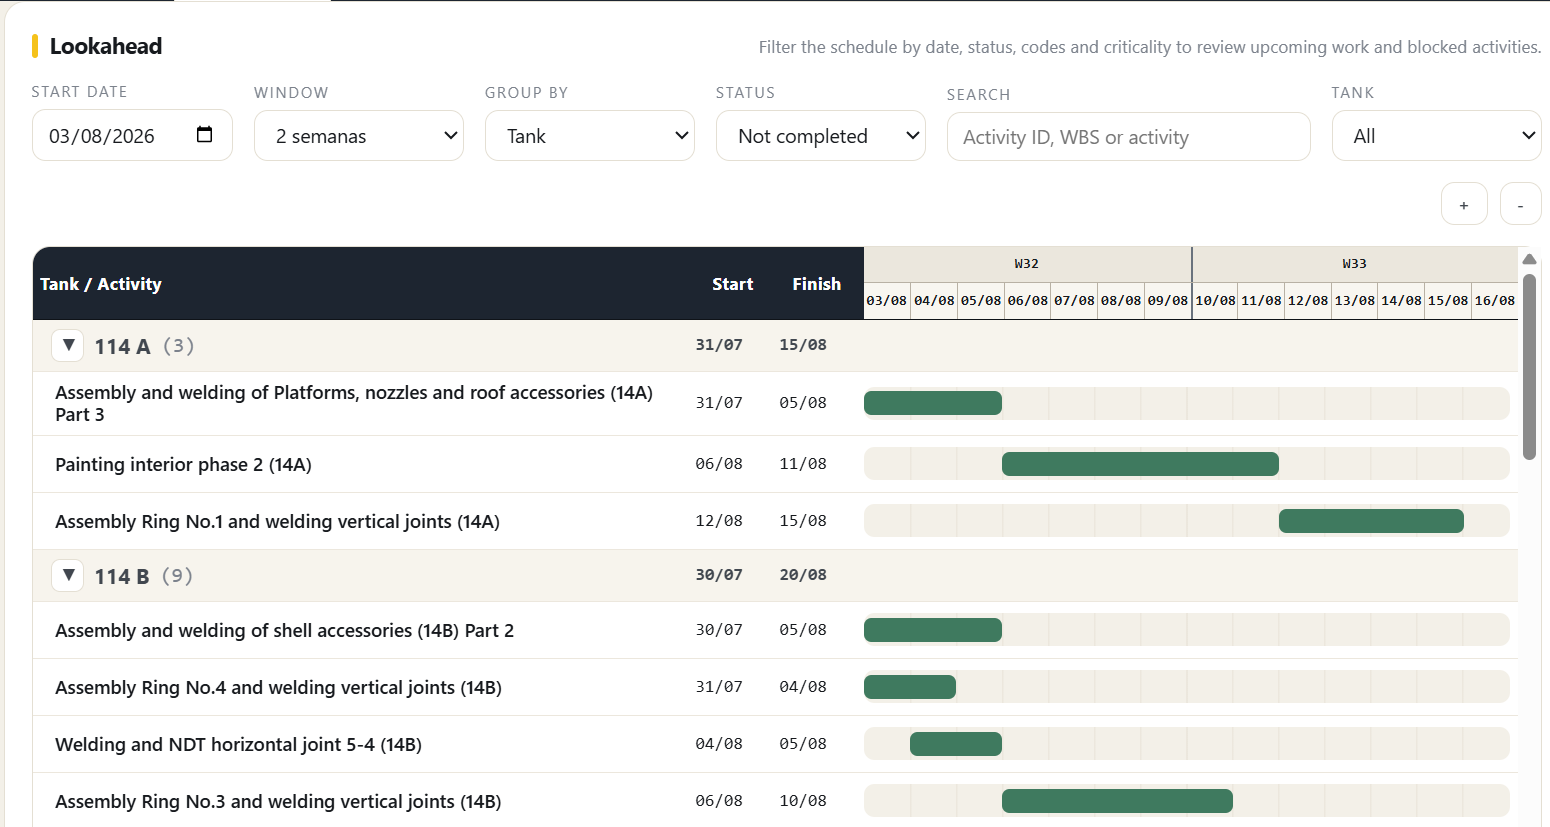Click the zoom in plus button

click(1464, 204)
